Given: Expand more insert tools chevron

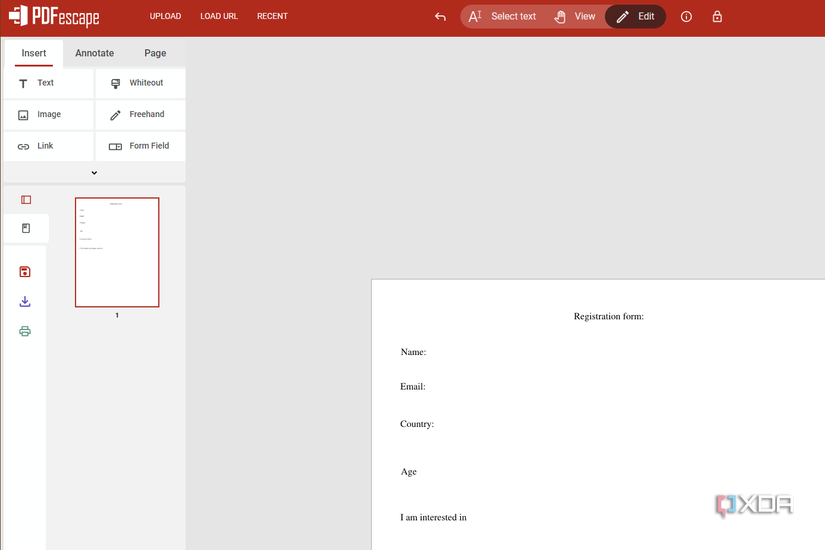Looking at the screenshot, I should (94, 173).
